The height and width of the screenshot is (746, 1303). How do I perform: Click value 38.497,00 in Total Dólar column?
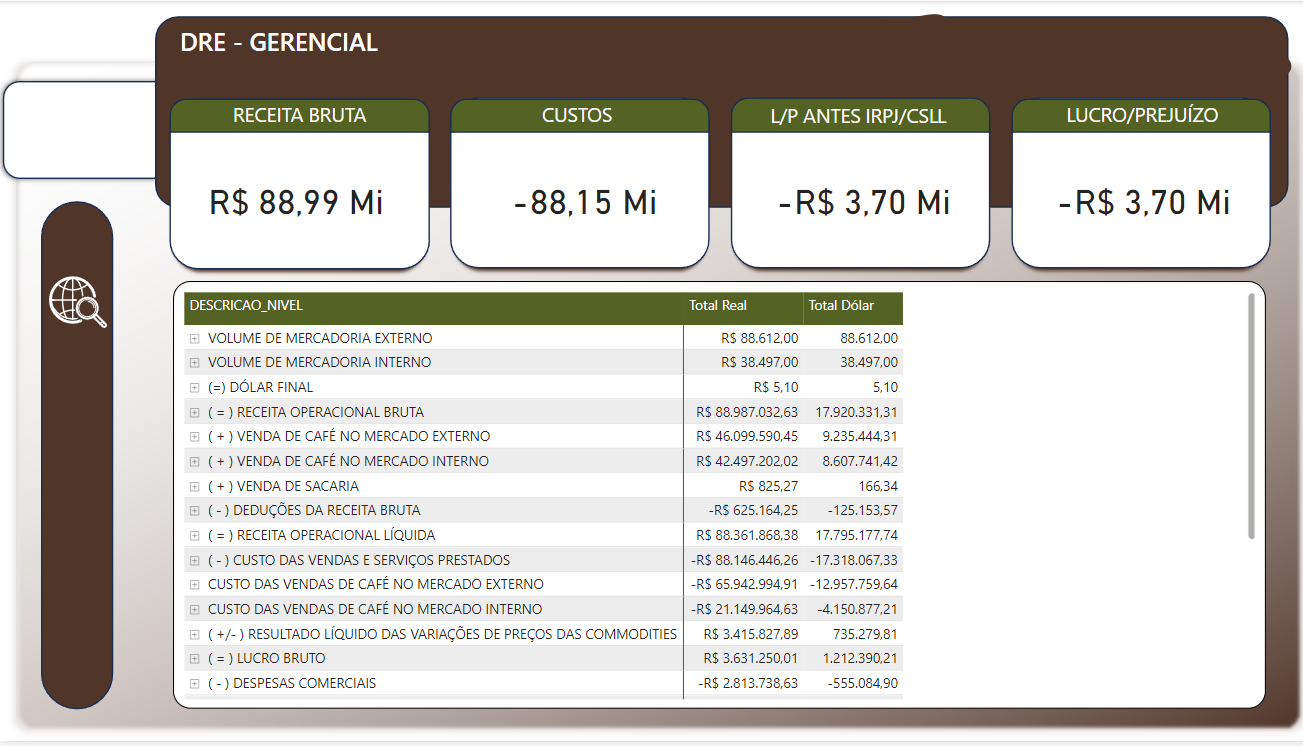click(x=869, y=363)
